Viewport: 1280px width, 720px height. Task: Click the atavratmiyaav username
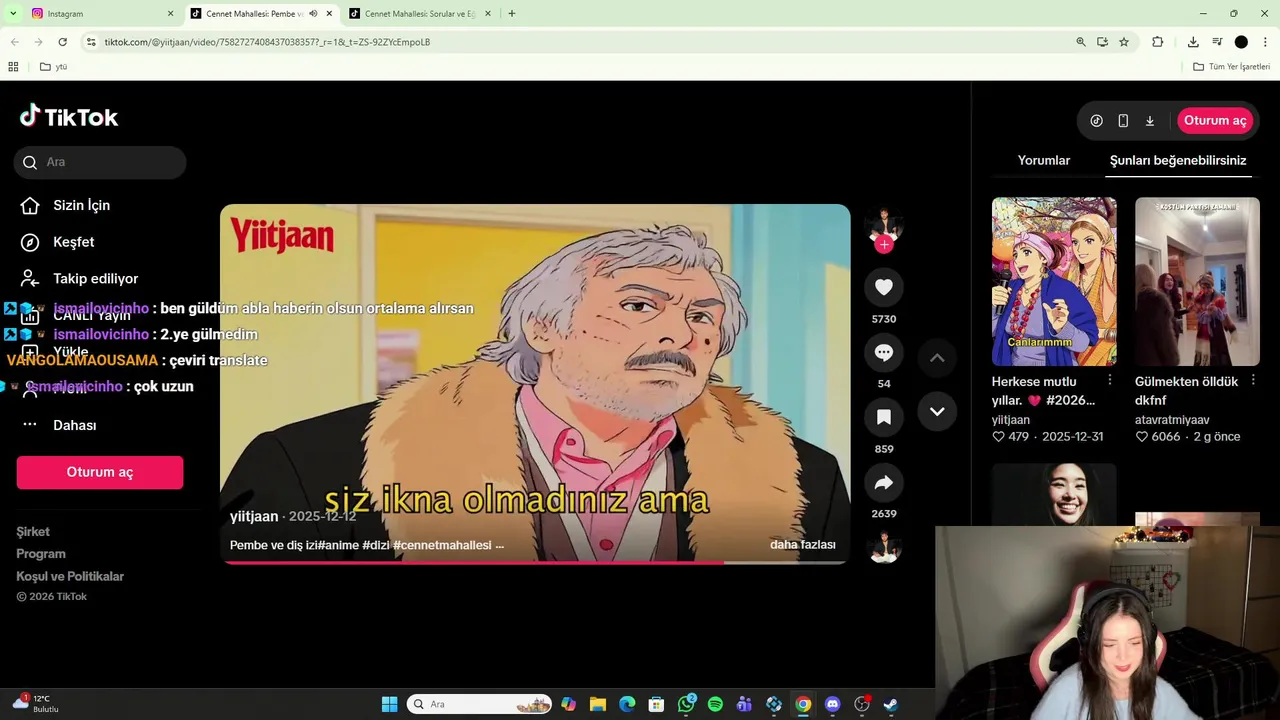(x=1172, y=420)
